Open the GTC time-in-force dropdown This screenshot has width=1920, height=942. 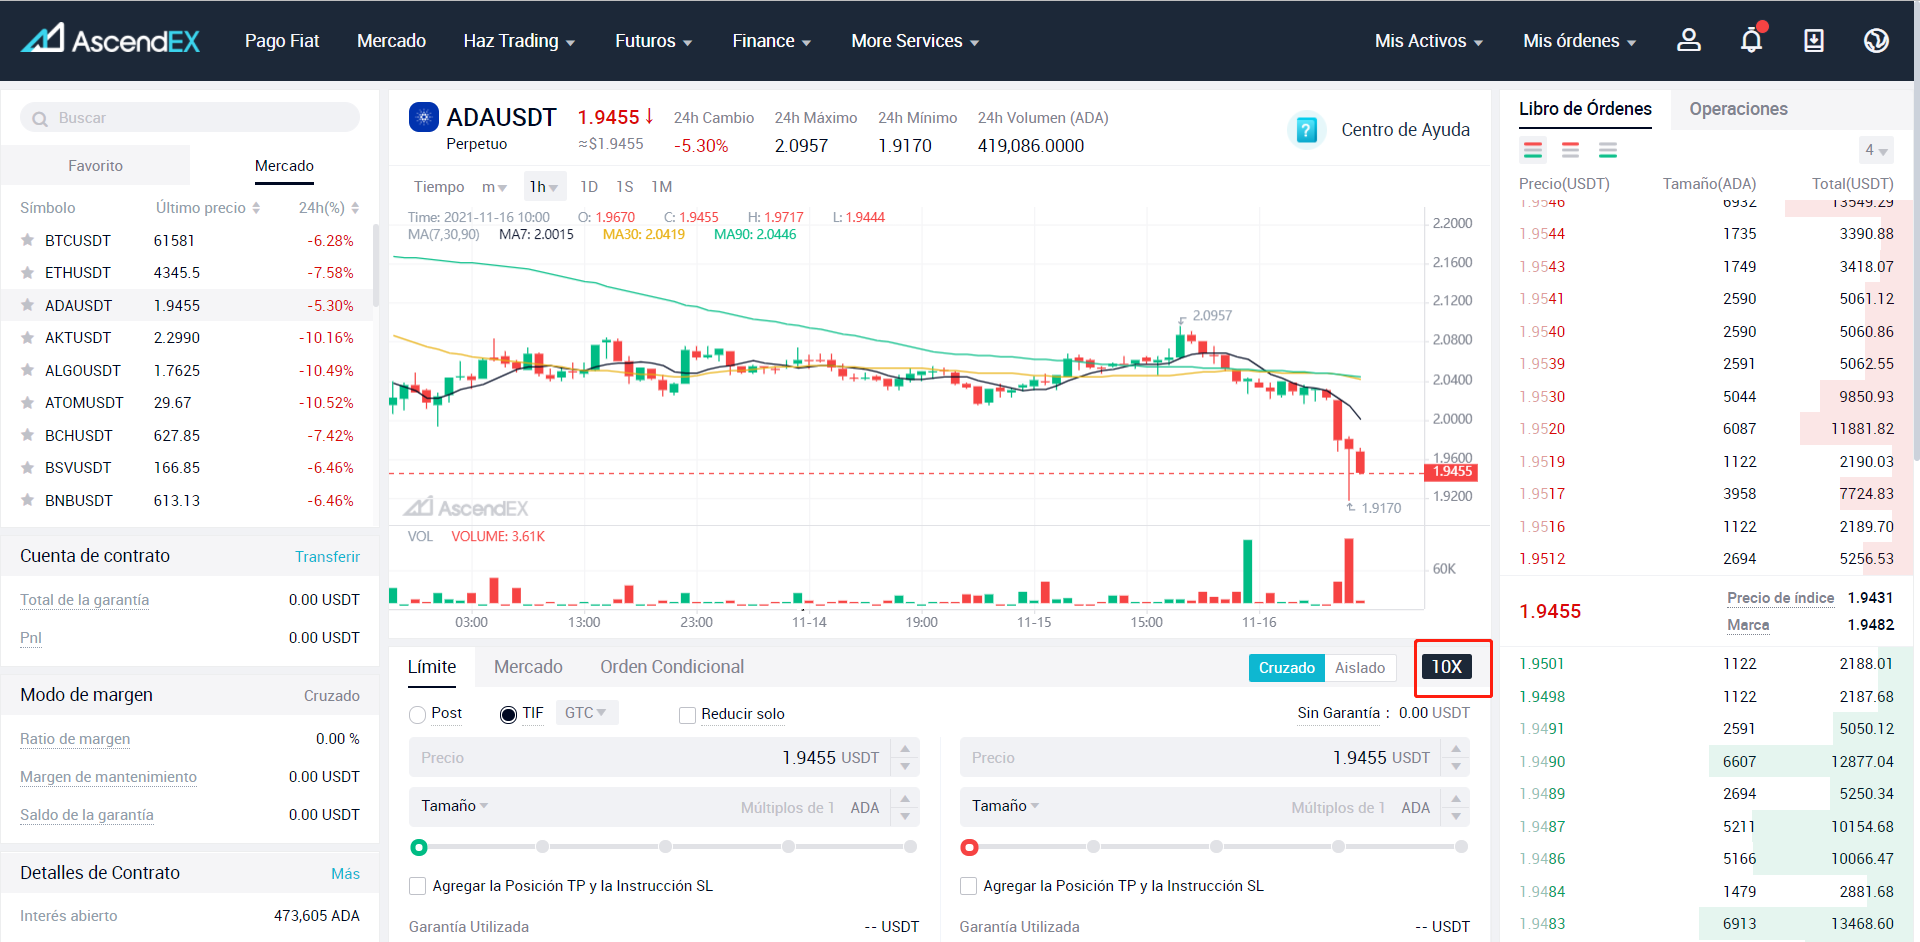tap(586, 713)
